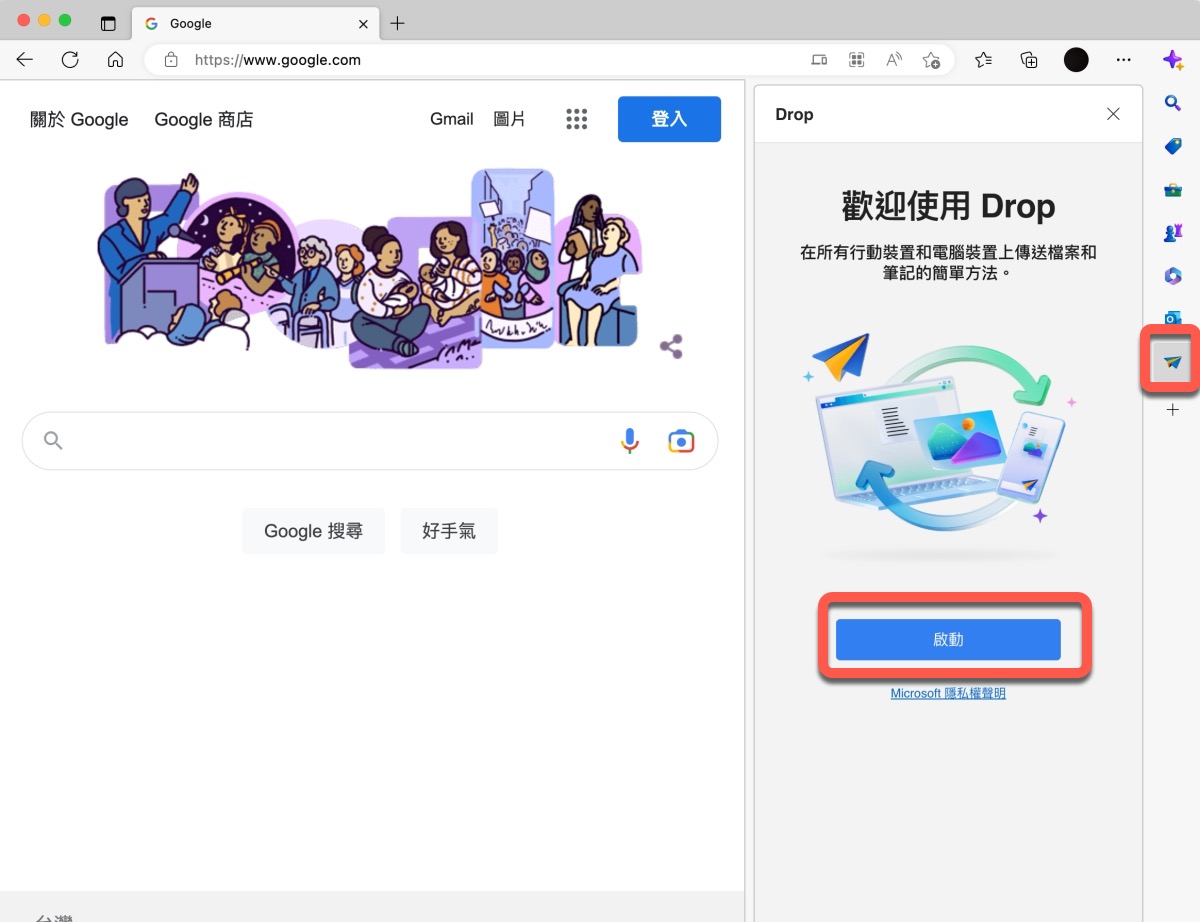This screenshot has width=1200, height=922.
Task: Open the sidebar Shopping tag icon
Action: tap(1173, 146)
